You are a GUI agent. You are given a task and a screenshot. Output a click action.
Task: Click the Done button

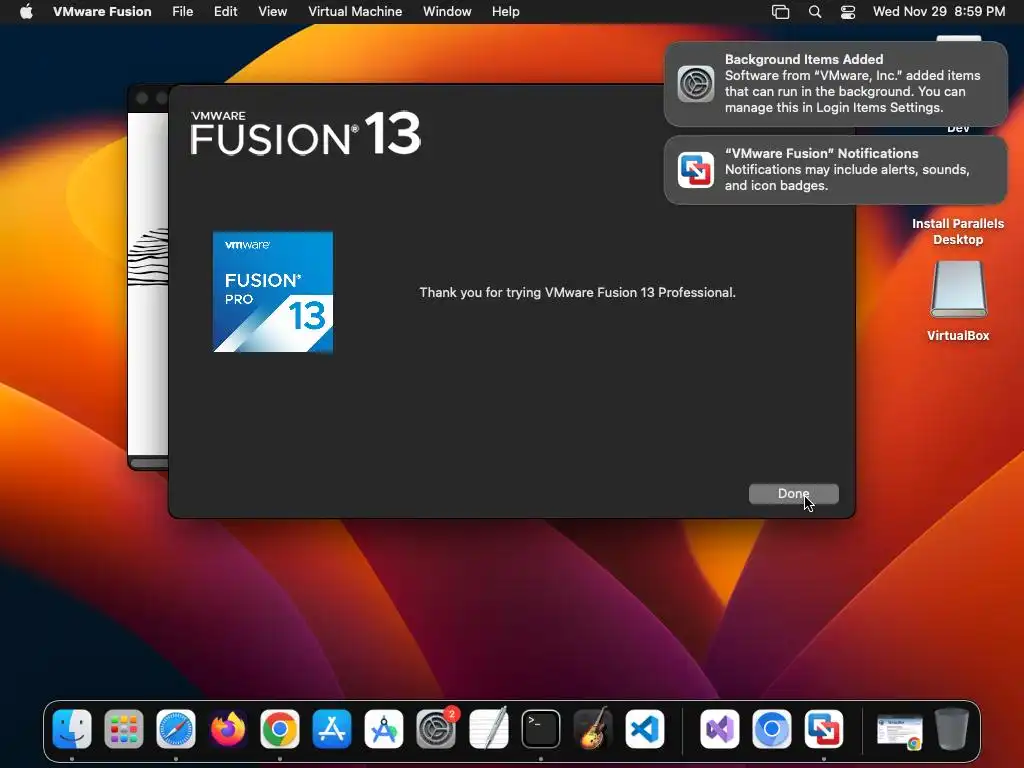coord(793,494)
